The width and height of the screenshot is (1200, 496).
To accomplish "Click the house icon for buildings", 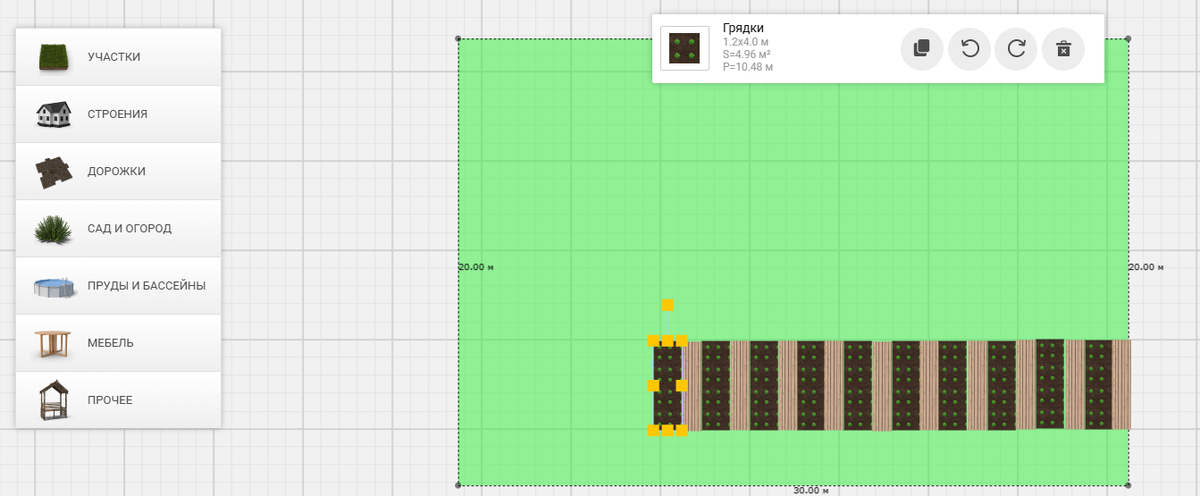I will (x=54, y=114).
